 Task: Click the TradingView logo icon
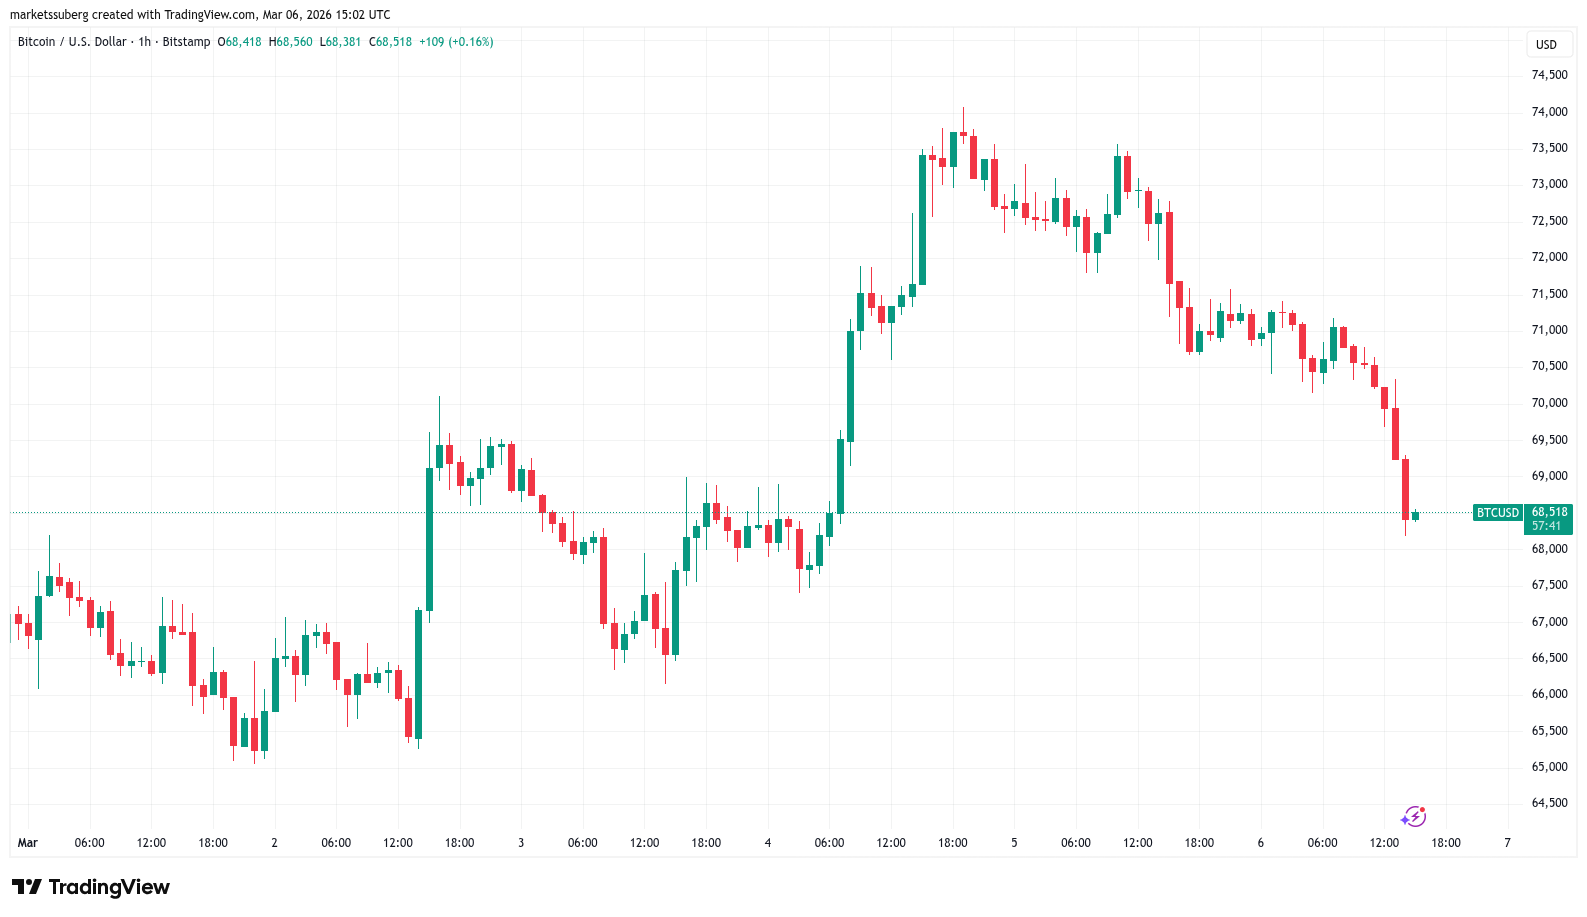[x=27, y=887]
